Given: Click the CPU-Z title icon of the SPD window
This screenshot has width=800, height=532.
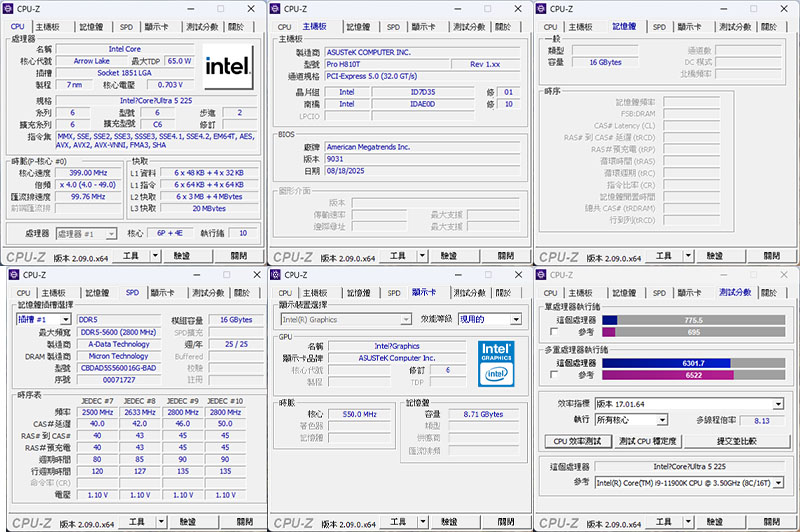Looking at the screenshot, I should click(x=11, y=274).
